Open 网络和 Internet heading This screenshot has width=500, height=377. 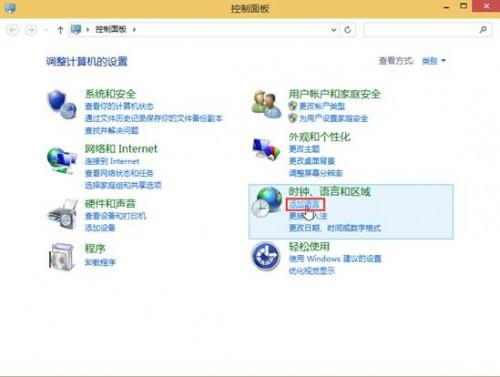click(121, 149)
